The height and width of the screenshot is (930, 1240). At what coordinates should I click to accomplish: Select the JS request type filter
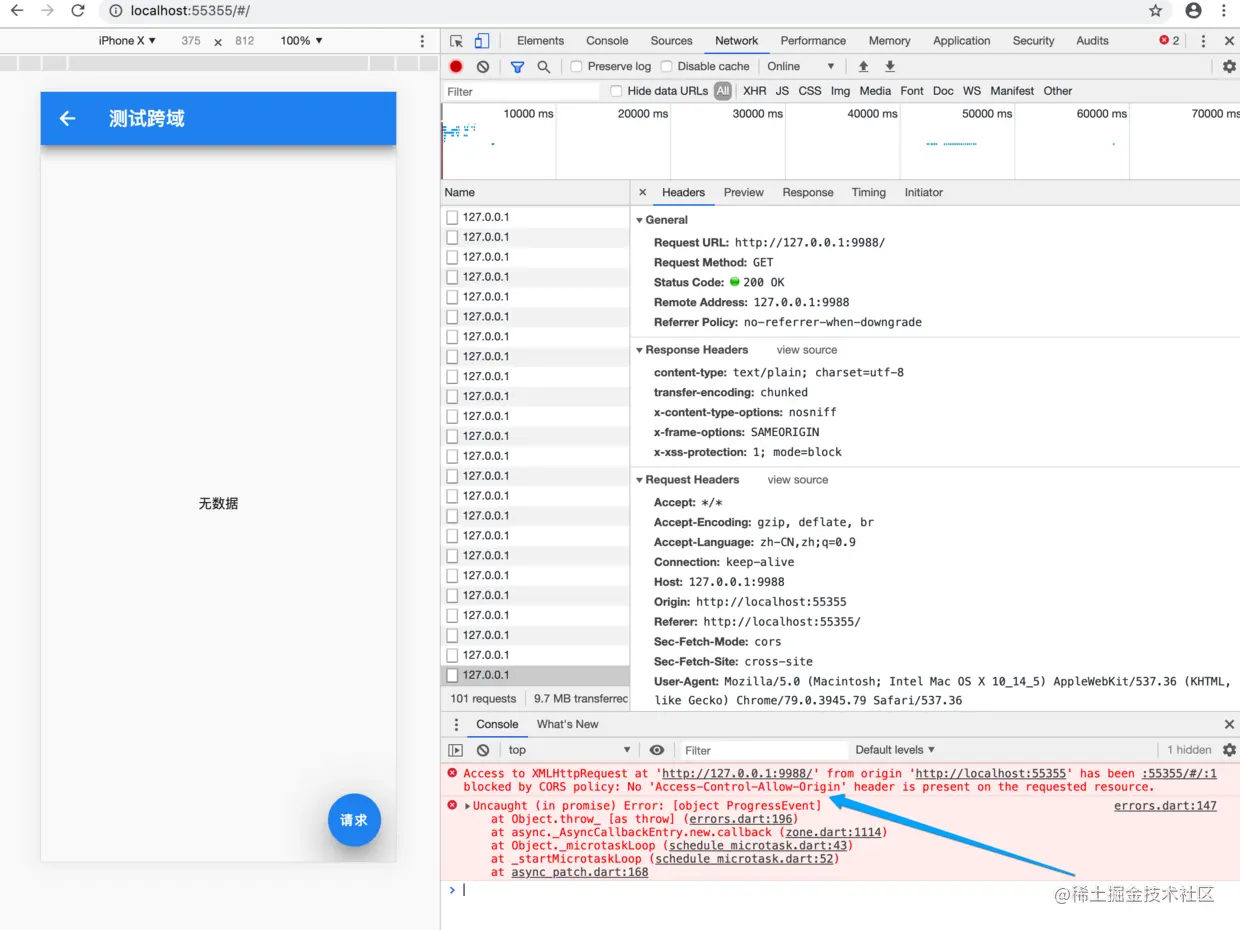point(782,91)
